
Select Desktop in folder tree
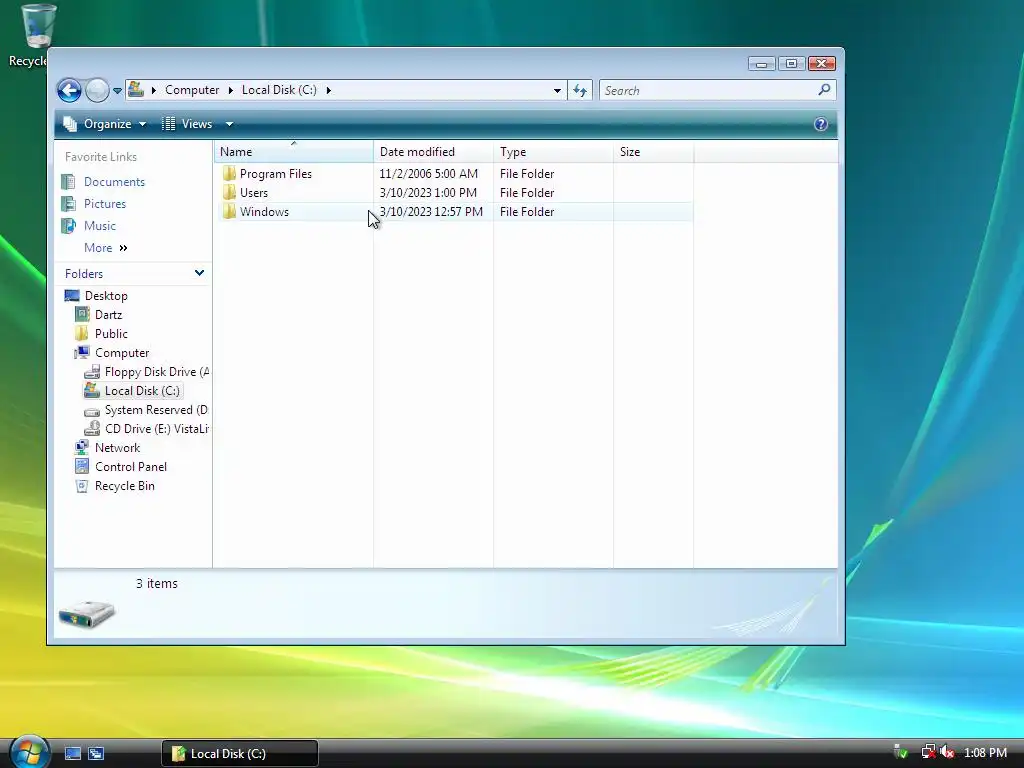tap(106, 296)
